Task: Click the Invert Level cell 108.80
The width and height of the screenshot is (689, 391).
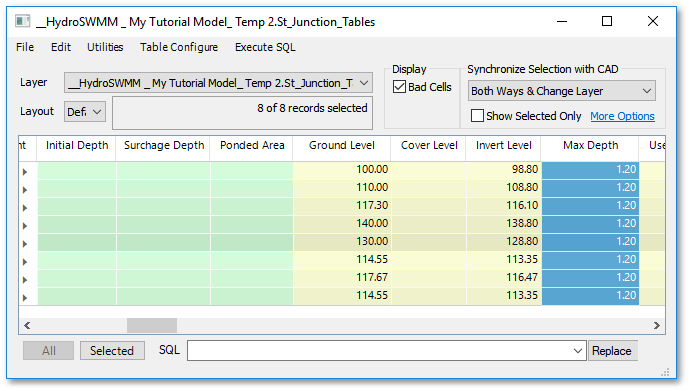Action: pos(504,188)
